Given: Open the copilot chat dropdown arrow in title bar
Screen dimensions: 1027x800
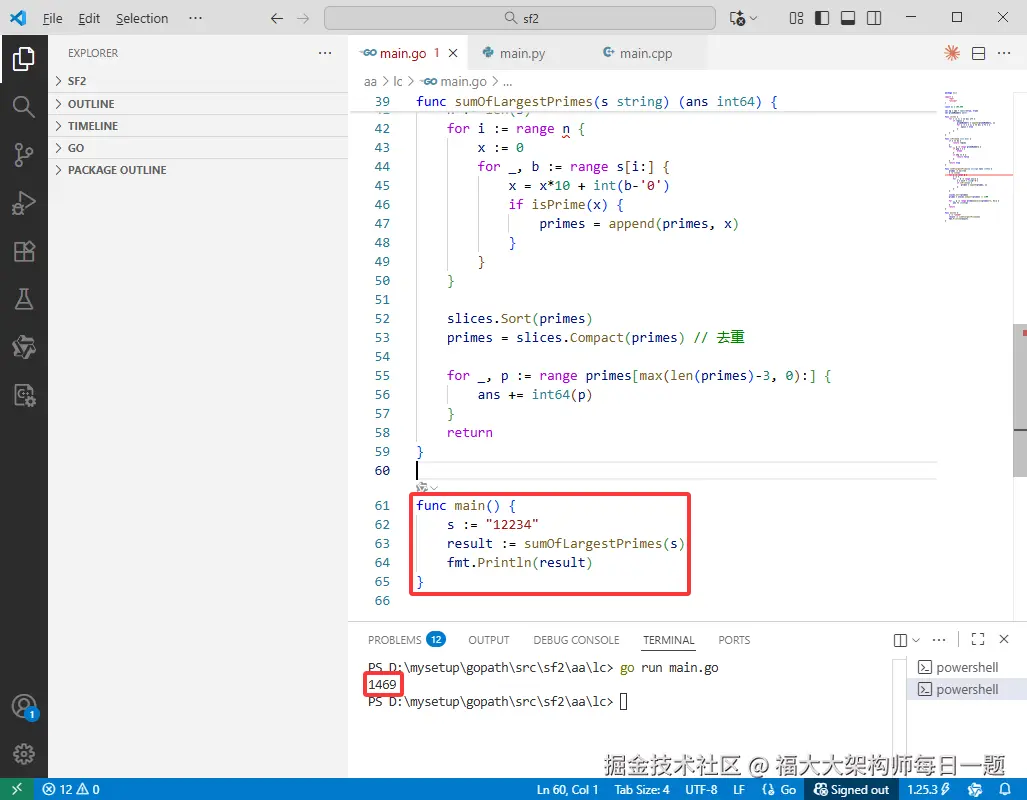Looking at the screenshot, I should click(753, 18).
